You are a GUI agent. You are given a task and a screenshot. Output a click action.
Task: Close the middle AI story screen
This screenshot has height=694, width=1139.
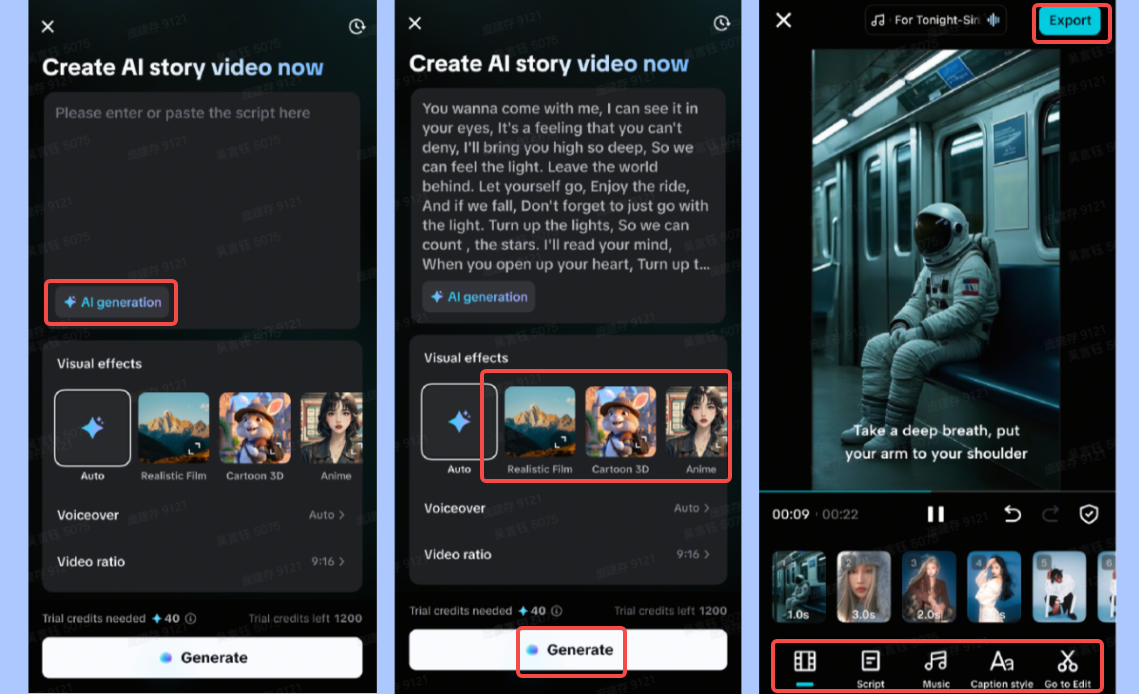tap(415, 23)
